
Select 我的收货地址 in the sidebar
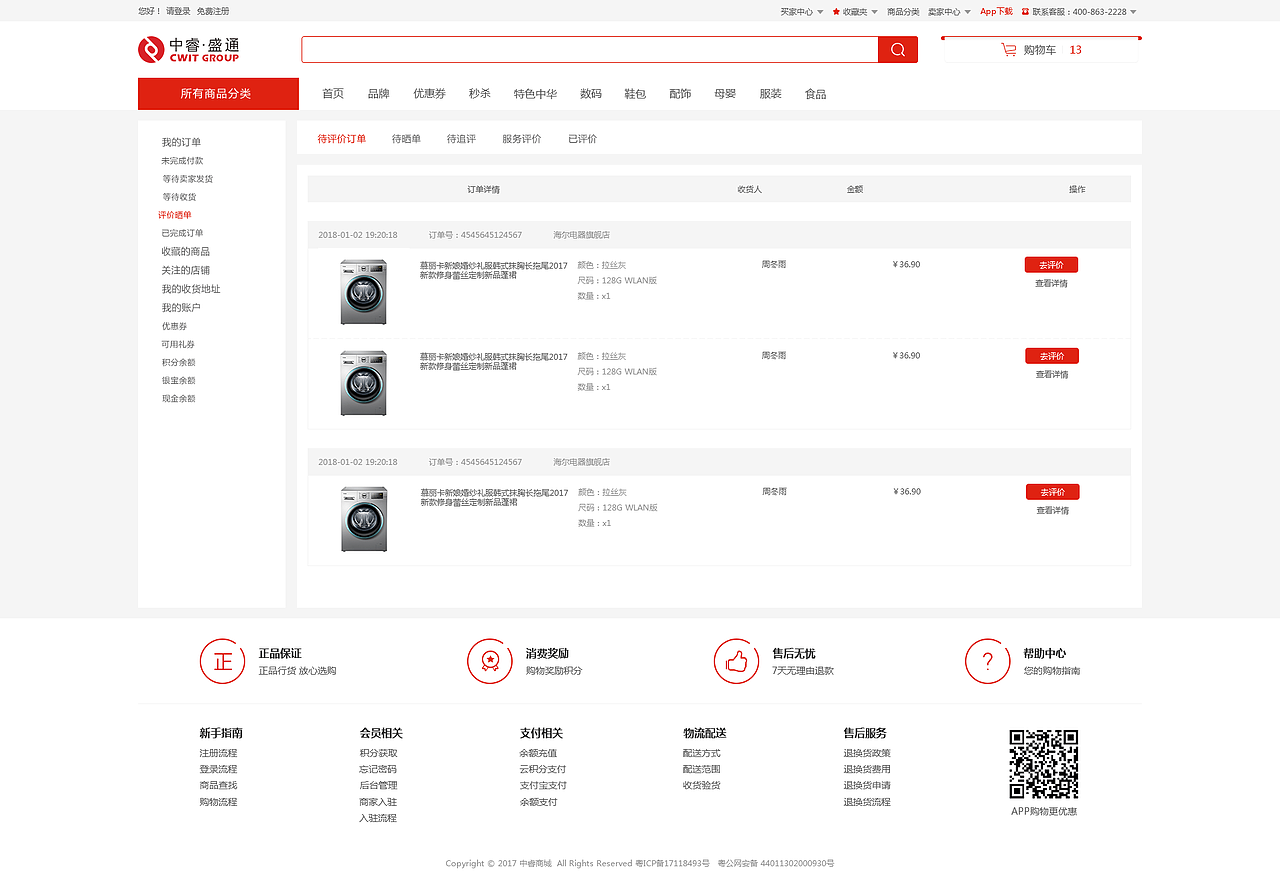point(191,289)
